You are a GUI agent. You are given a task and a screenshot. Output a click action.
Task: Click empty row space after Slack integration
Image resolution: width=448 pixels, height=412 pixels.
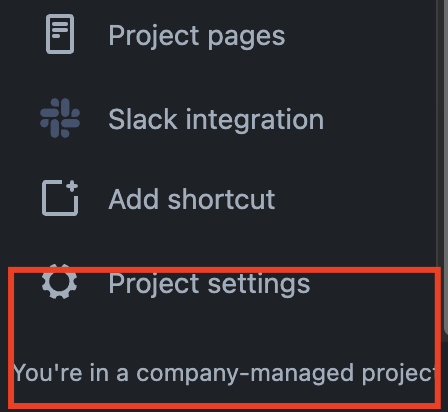379,119
